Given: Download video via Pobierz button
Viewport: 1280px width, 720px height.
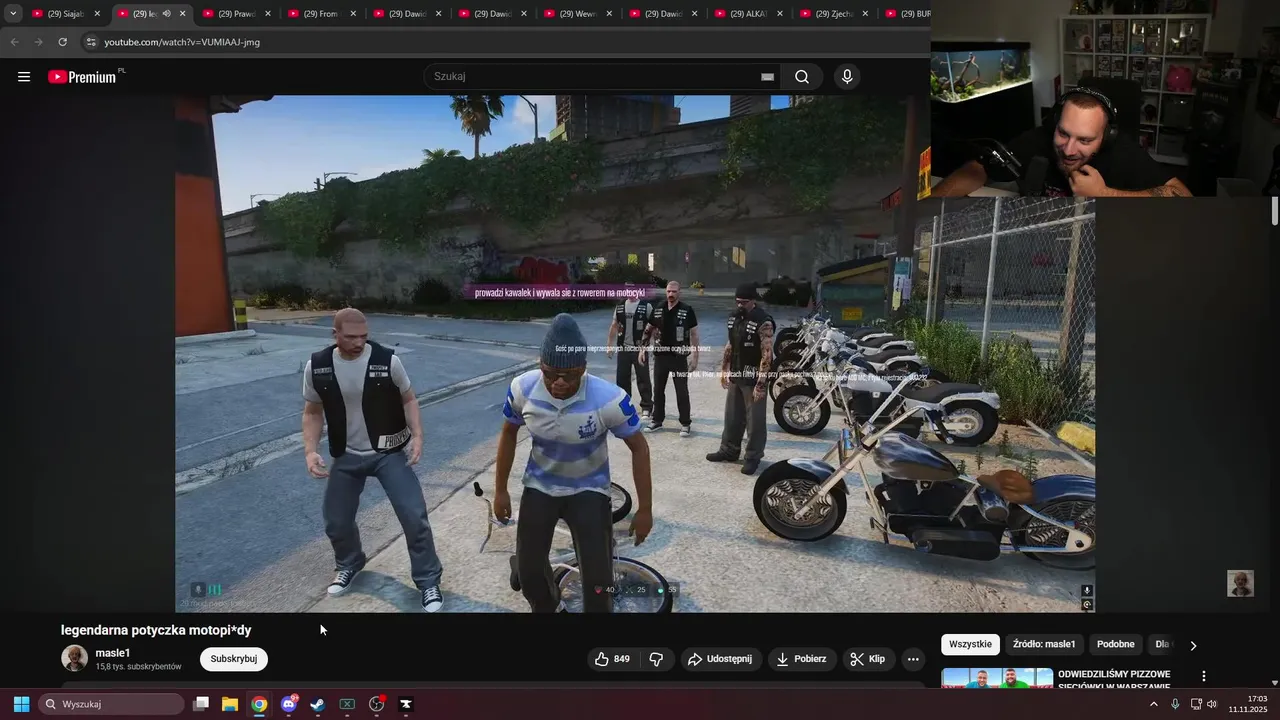Looking at the screenshot, I should (801, 659).
